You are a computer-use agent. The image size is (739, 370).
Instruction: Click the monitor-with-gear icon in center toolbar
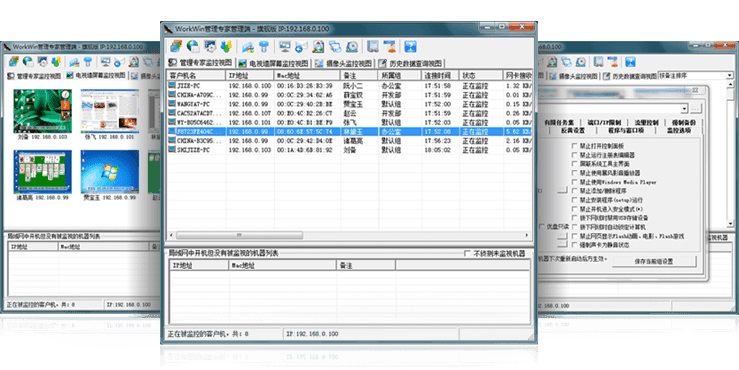(210, 46)
